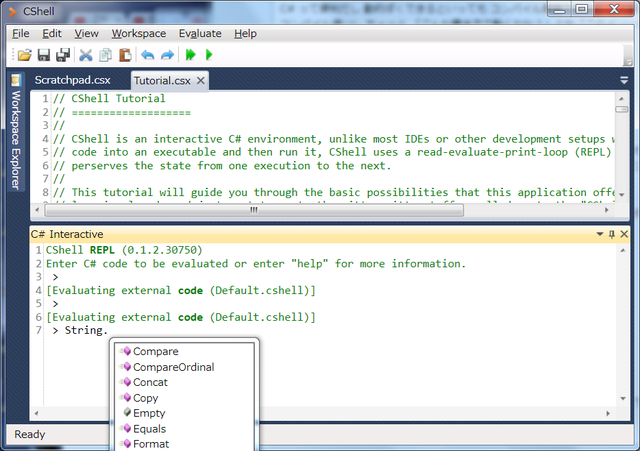Copy selection toolbar icon
Viewport: 640px width, 451px height.
[106, 55]
